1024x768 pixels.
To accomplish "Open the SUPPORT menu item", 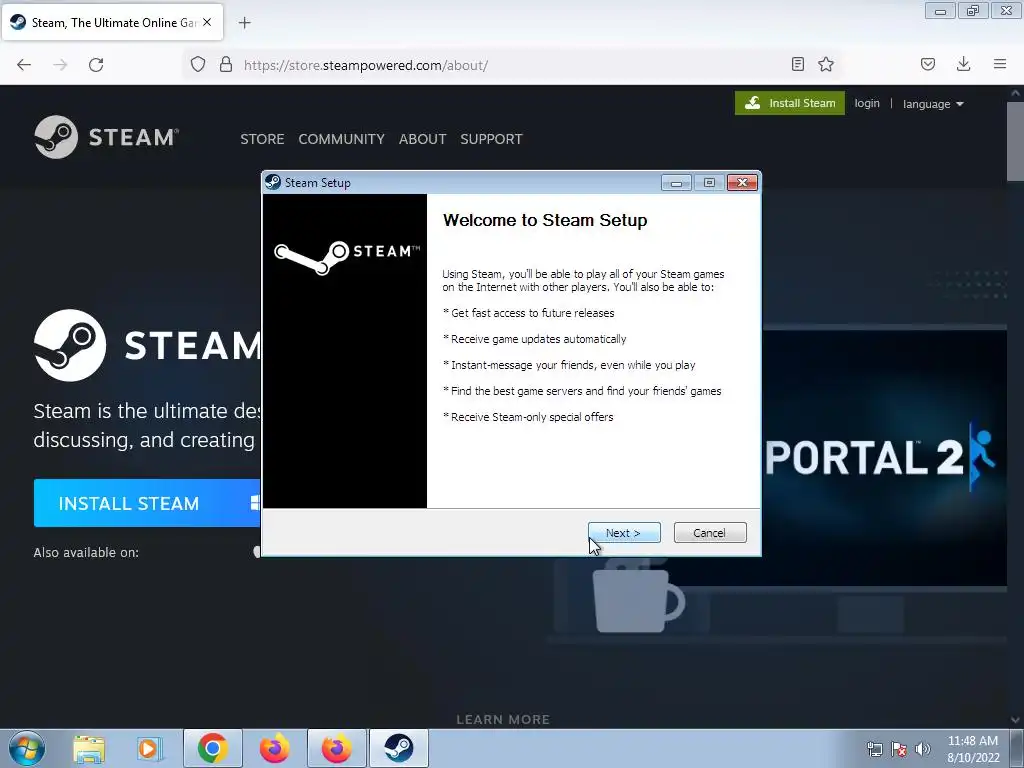I will click(x=491, y=139).
